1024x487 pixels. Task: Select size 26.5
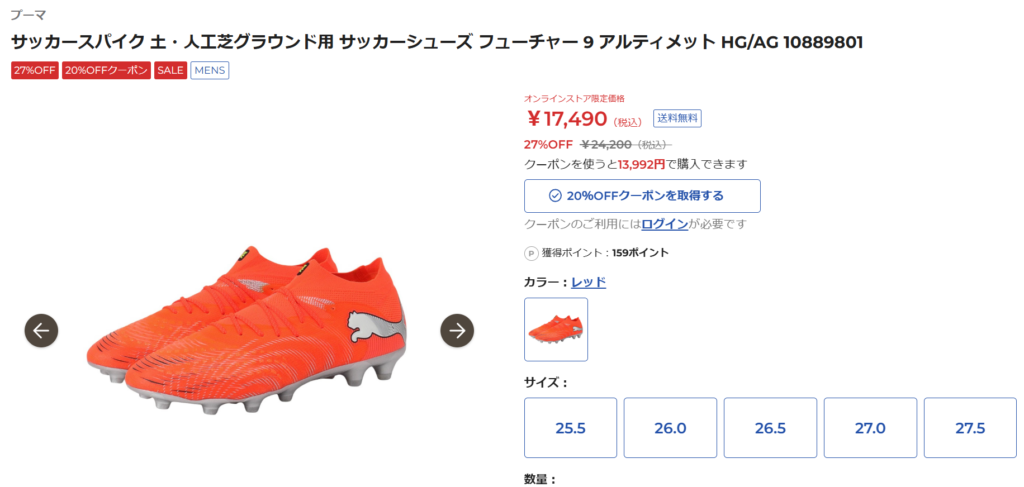pyautogui.click(x=770, y=428)
